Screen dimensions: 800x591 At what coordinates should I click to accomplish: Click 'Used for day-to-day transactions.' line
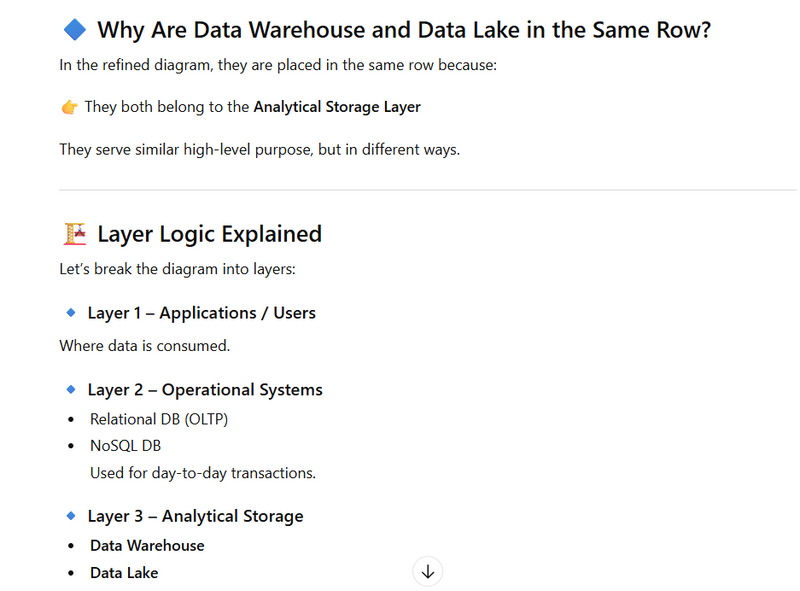[x=203, y=473]
